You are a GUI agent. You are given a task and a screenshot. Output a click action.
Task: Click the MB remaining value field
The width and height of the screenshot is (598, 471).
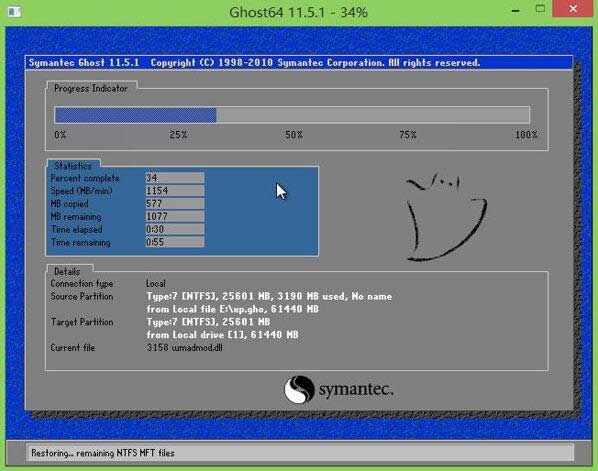pyautogui.click(x=175, y=217)
